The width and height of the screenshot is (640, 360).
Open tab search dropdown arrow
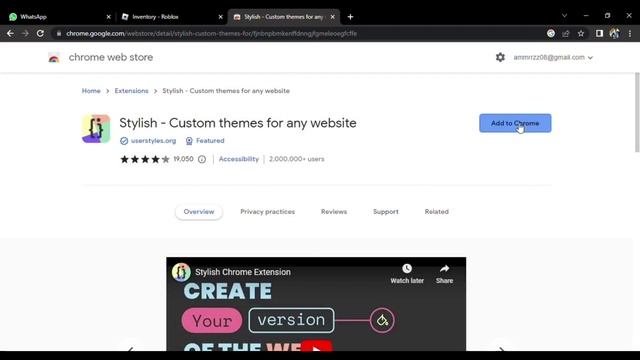564,16
